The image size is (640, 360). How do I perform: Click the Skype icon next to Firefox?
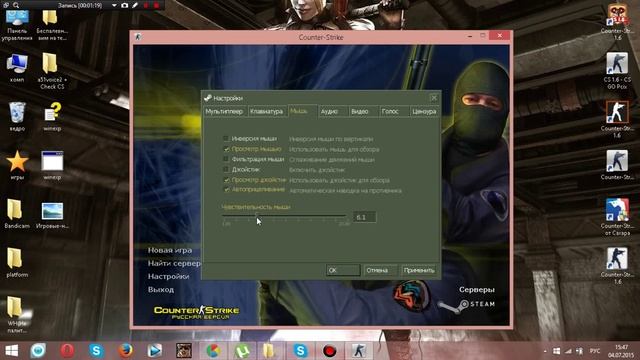(96, 351)
